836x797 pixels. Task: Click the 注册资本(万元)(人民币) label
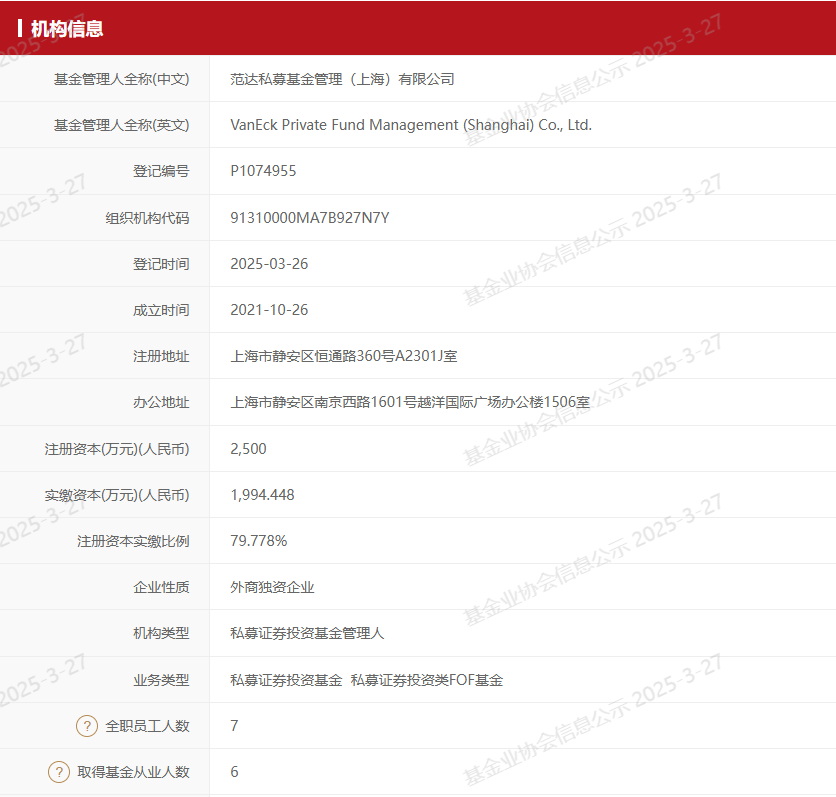(117, 449)
